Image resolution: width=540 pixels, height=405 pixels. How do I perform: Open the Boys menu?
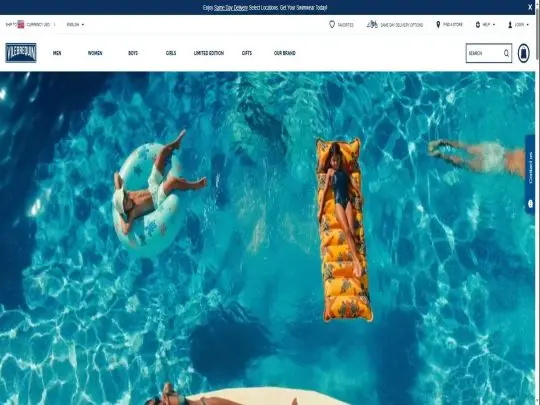point(133,53)
